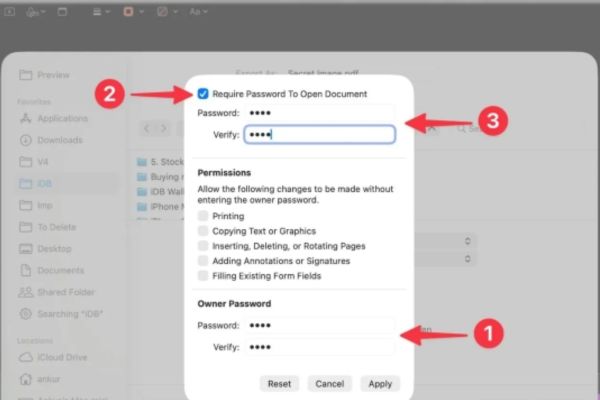Enable Filling Existing Form Fields checkbox
Viewport: 600px width, 400px height.
tap(203, 276)
